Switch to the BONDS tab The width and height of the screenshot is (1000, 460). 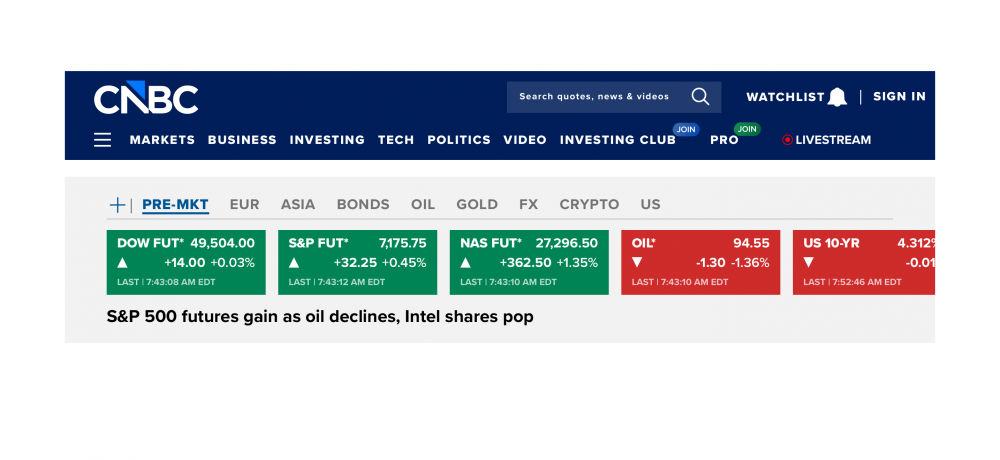(363, 204)
